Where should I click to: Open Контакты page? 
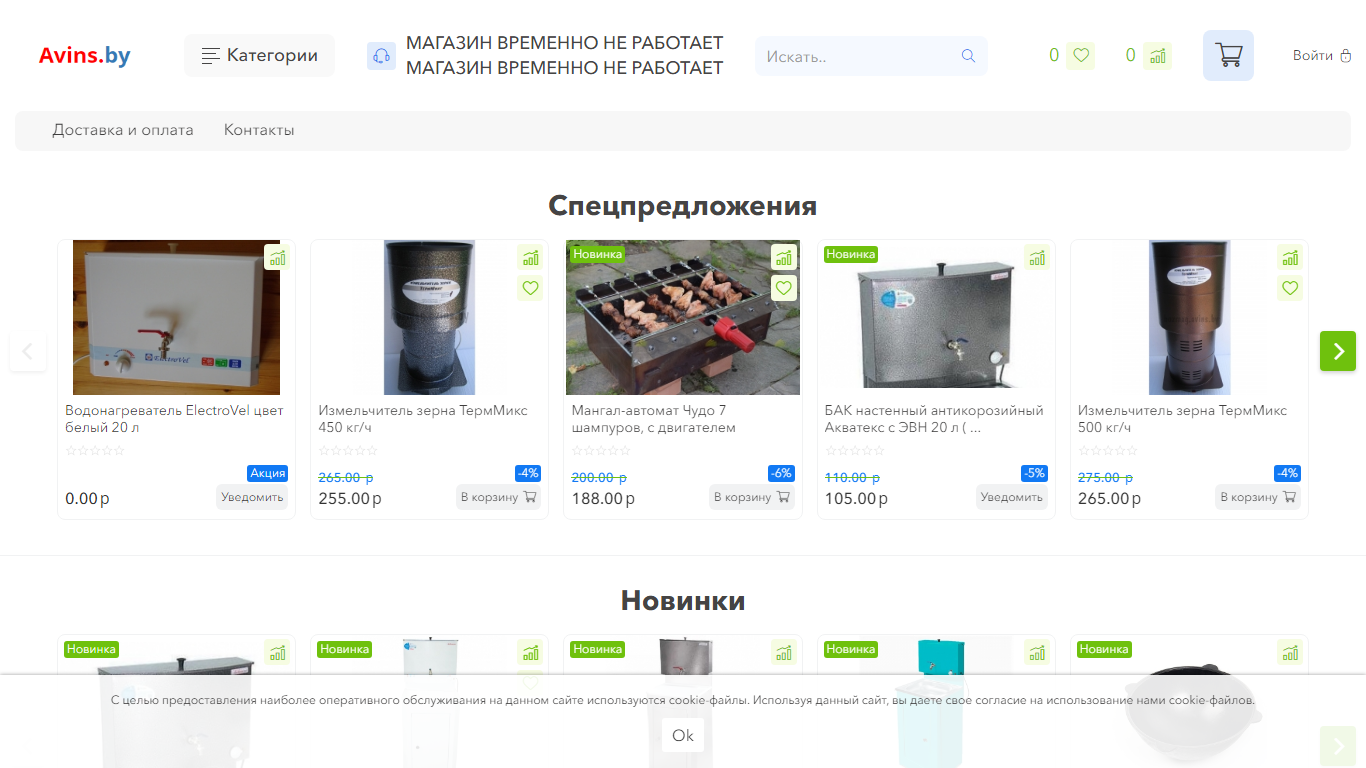[x=259, y=130]
